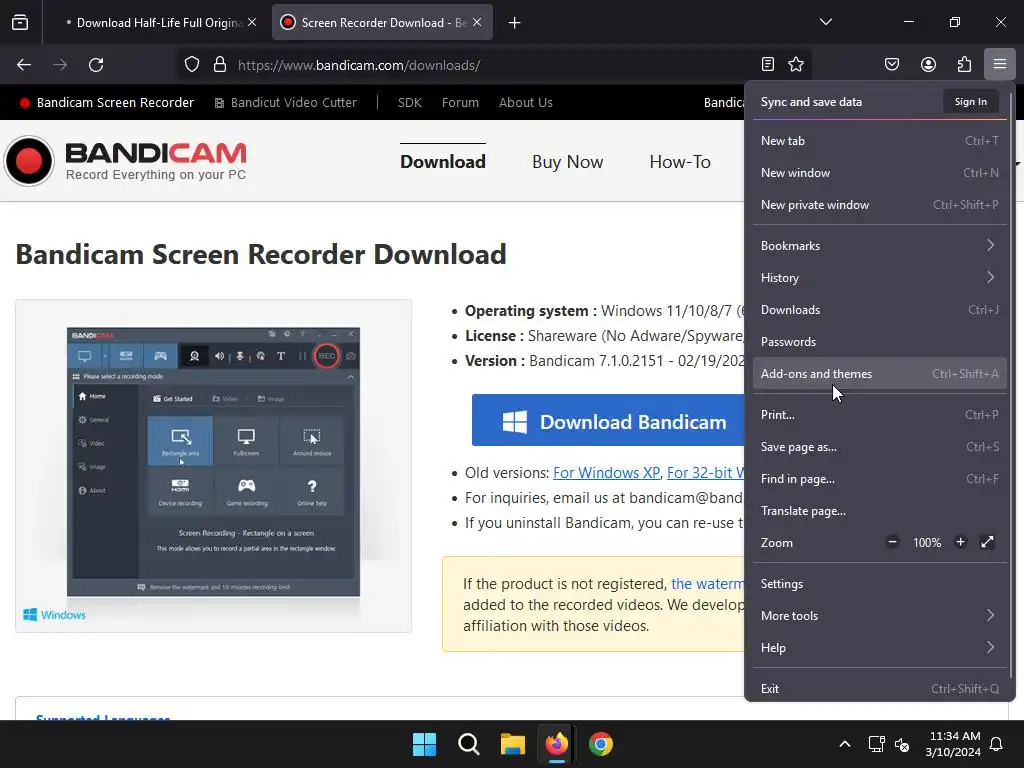Reset zoom via 100% label
1024x768 pixels.
(x=927, y=543)
